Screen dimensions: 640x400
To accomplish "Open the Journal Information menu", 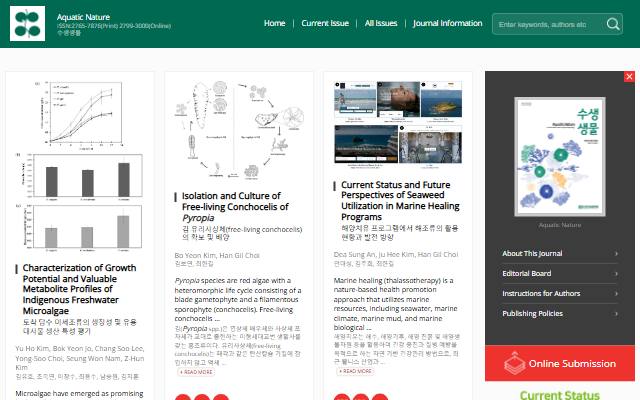I will coord(447,23).
